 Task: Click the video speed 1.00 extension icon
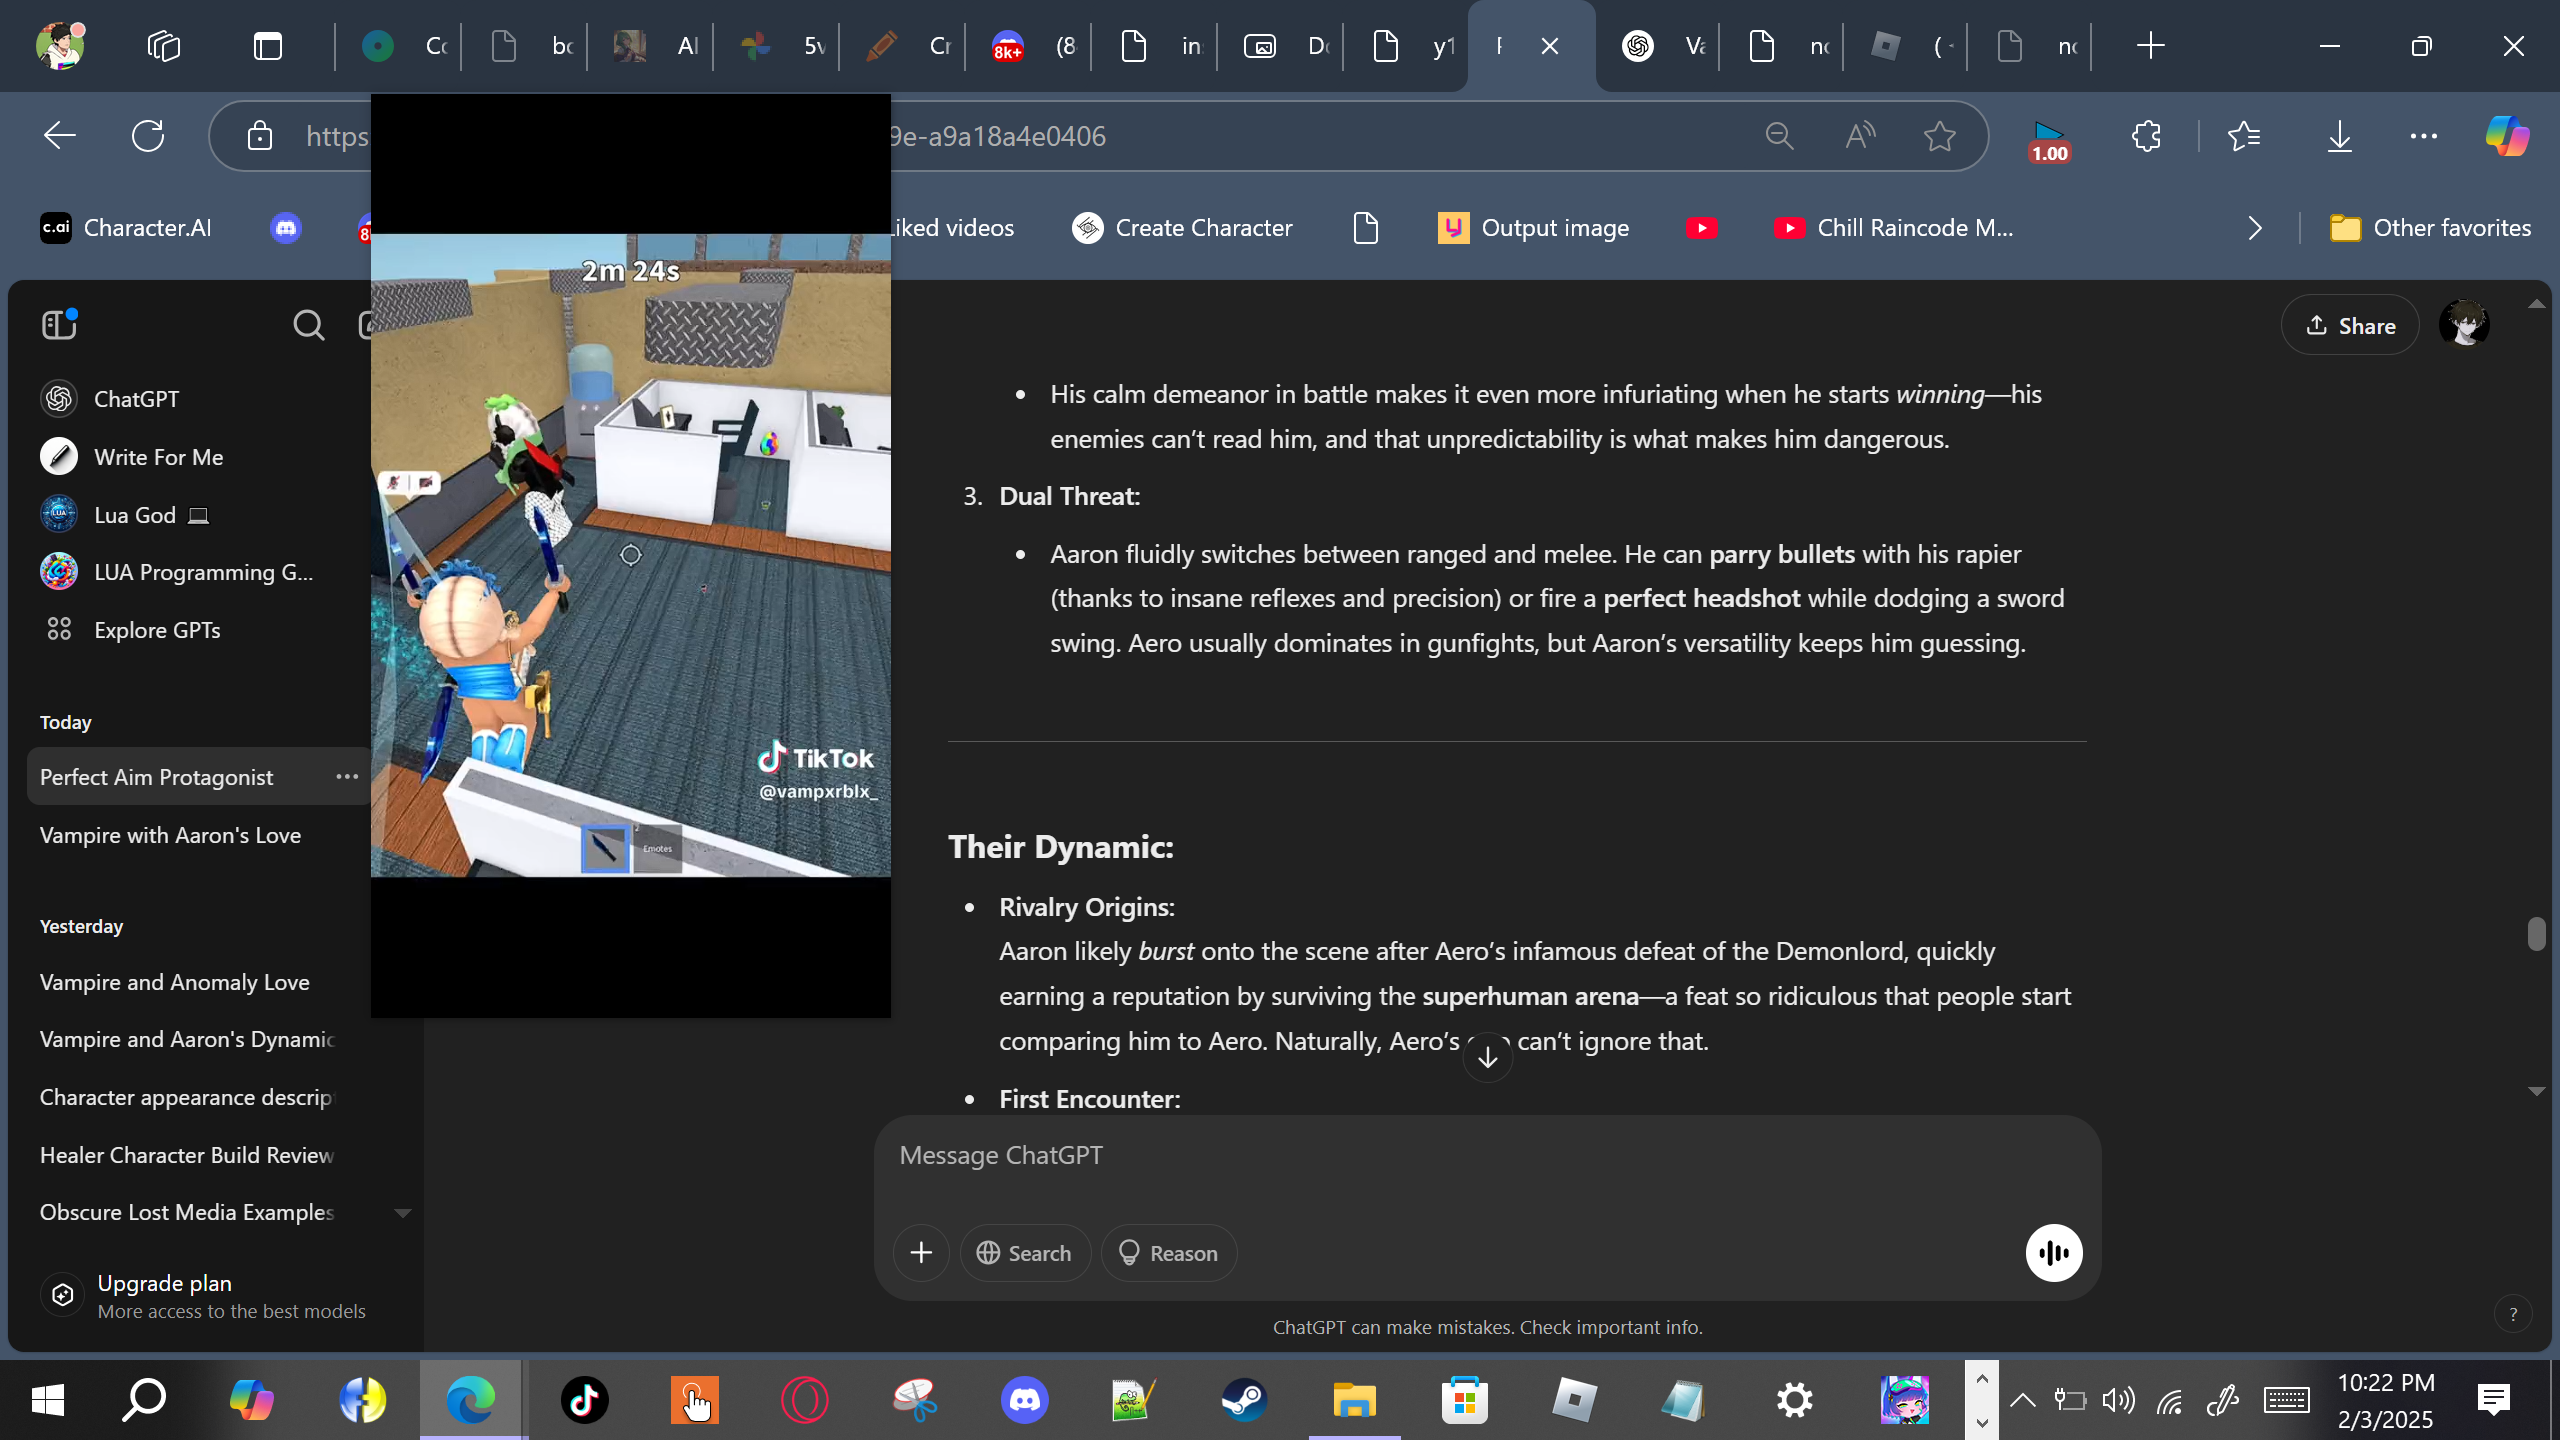pos(2049,140)
